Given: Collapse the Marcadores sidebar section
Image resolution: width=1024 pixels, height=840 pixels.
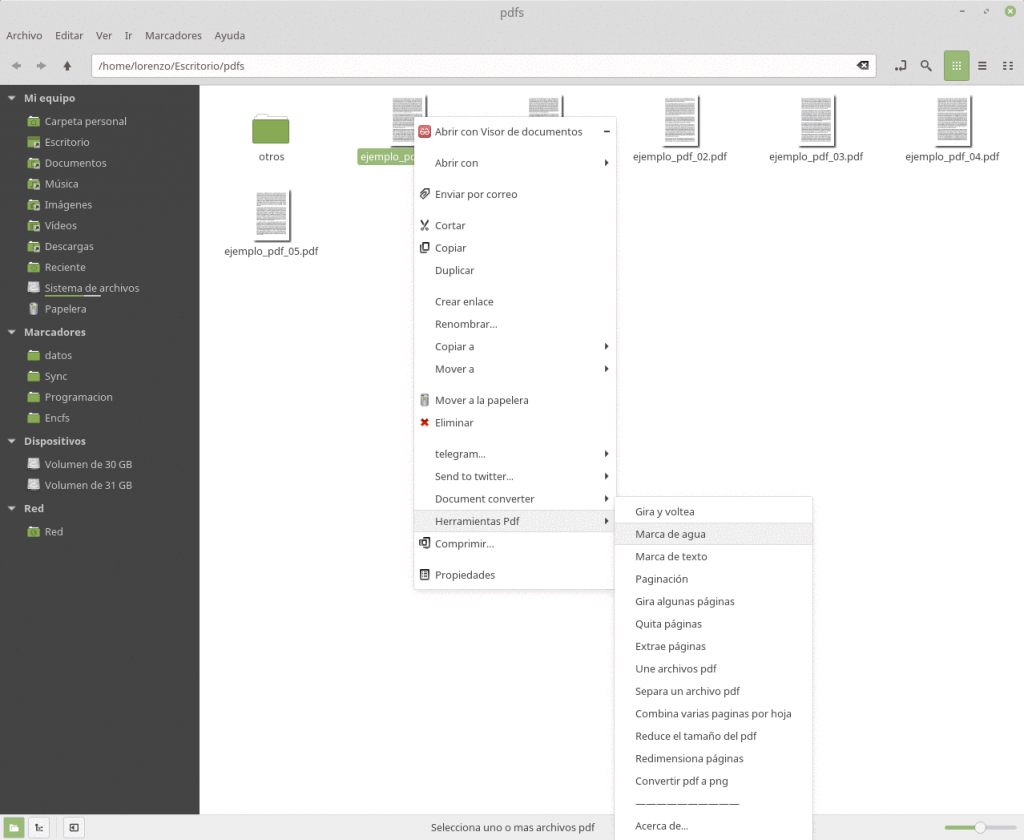Looking at the screenshot, I should click(10, 331).
